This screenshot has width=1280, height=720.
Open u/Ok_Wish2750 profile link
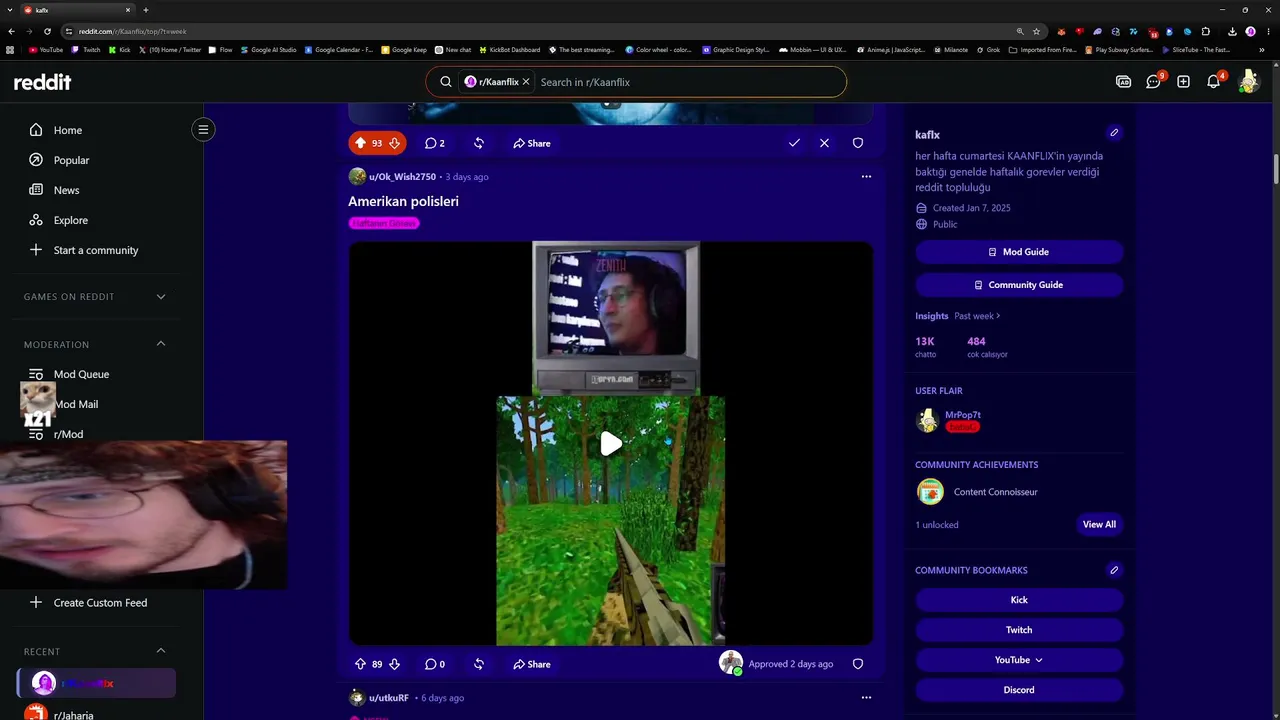[402, 177]
